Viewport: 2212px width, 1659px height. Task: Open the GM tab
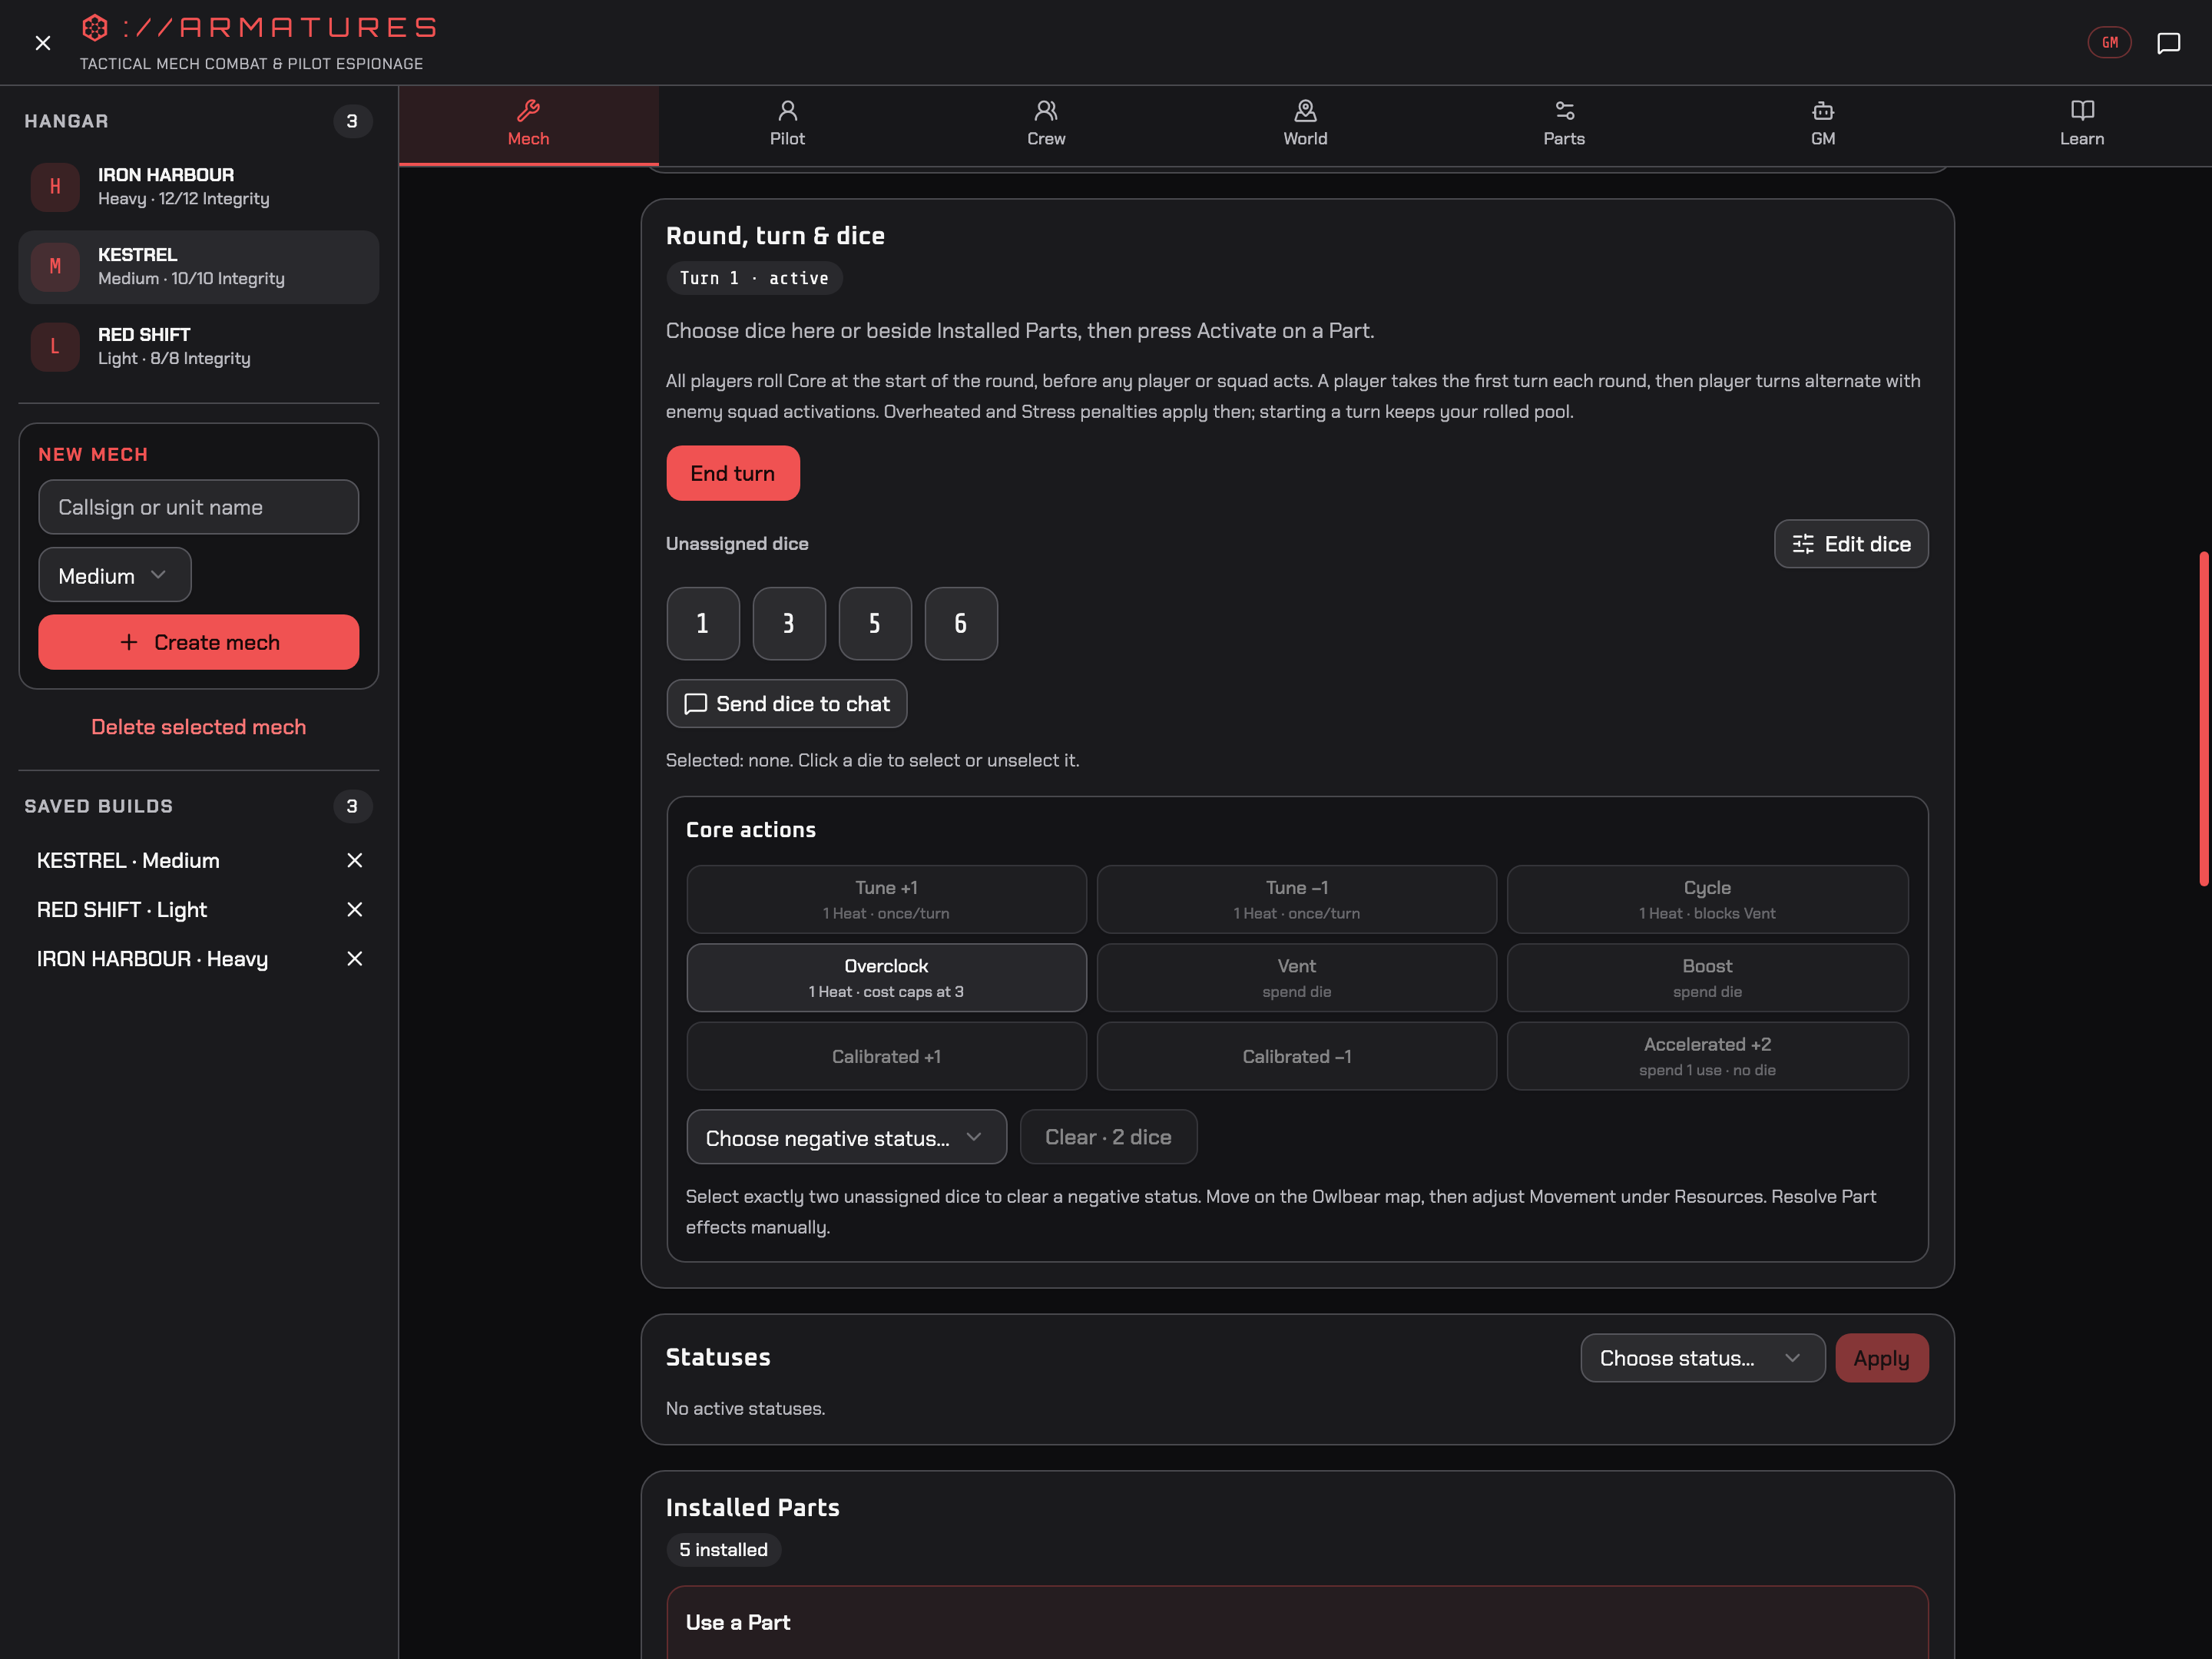tap(1823, 125)
